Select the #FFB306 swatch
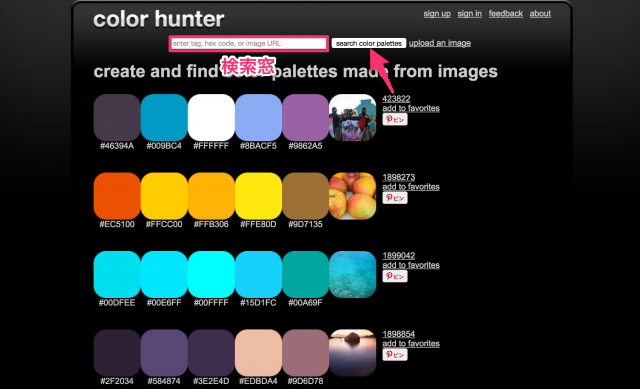Screen dimensions: 640x389 (x=211, y=196)
